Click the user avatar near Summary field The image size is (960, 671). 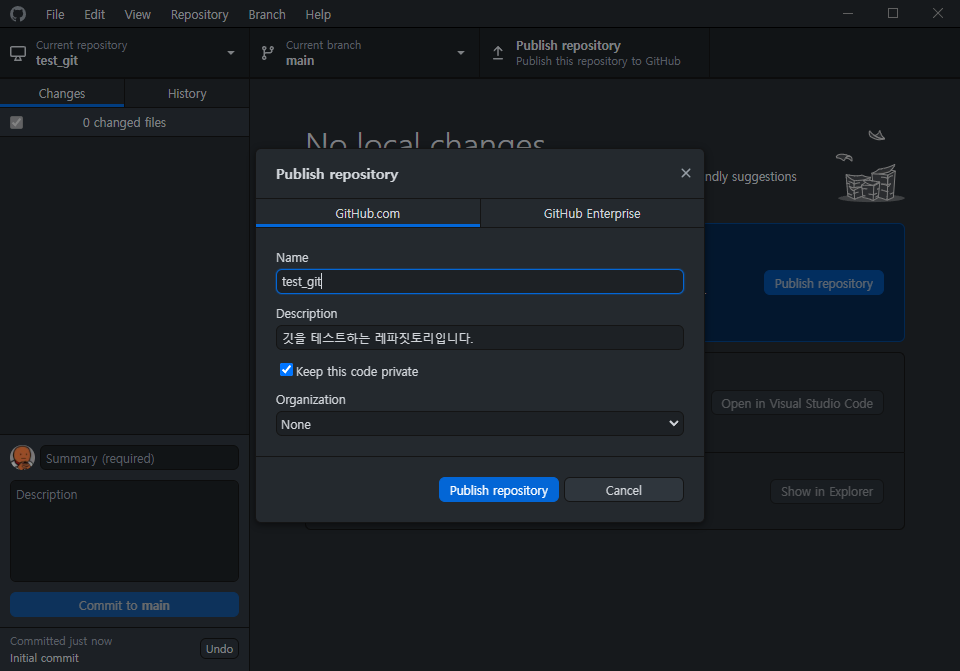[x=23, y=458]
